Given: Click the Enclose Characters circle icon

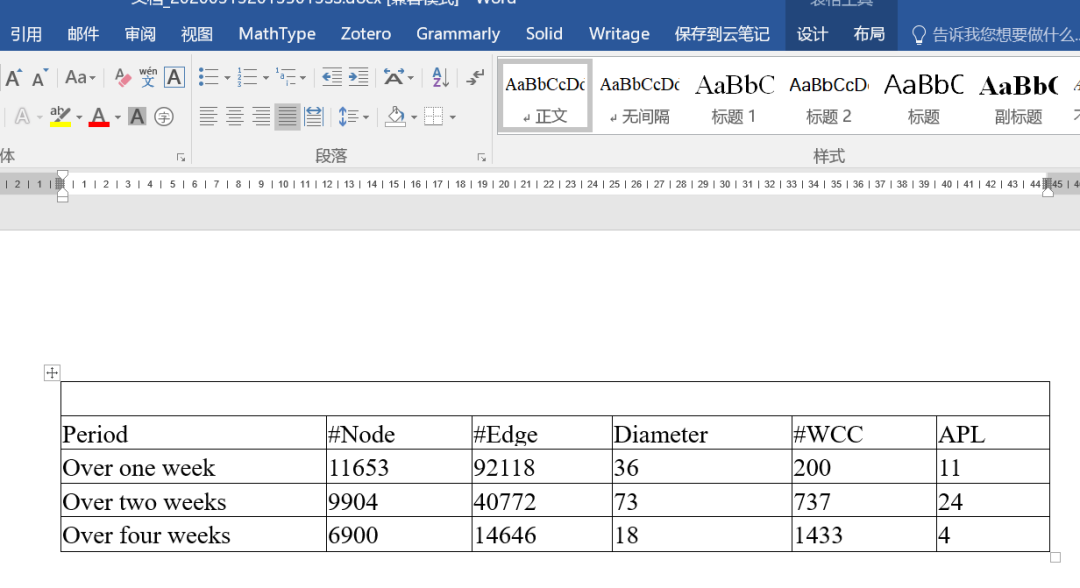Looking at the screenshot, I should pos(164,117).
